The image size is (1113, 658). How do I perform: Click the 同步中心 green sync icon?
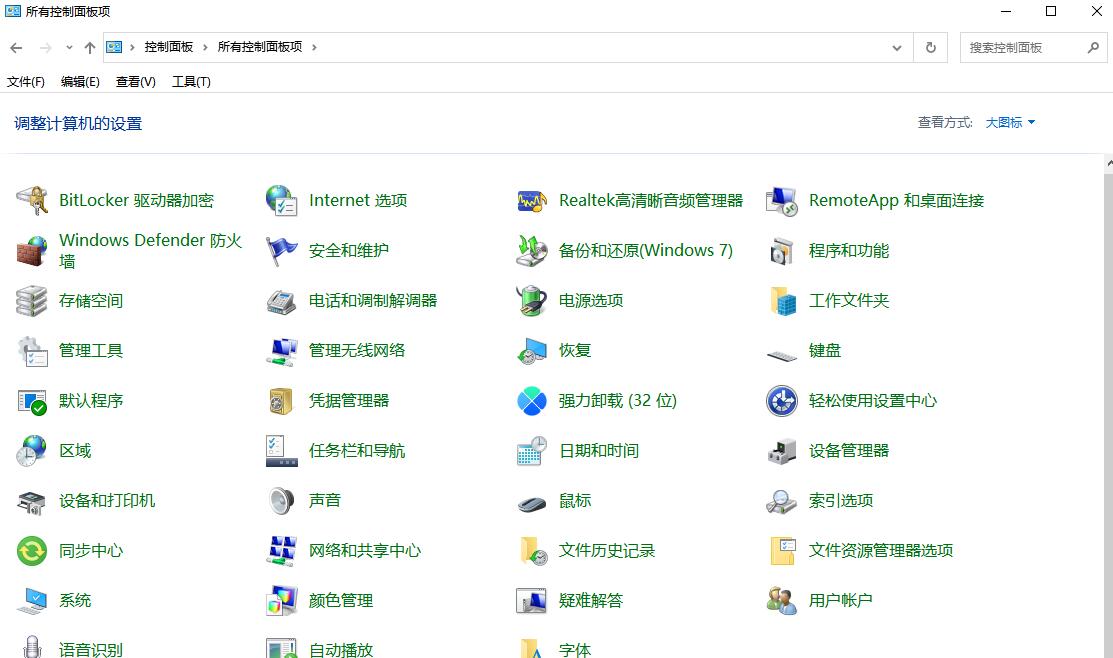(x=32, y=551)
